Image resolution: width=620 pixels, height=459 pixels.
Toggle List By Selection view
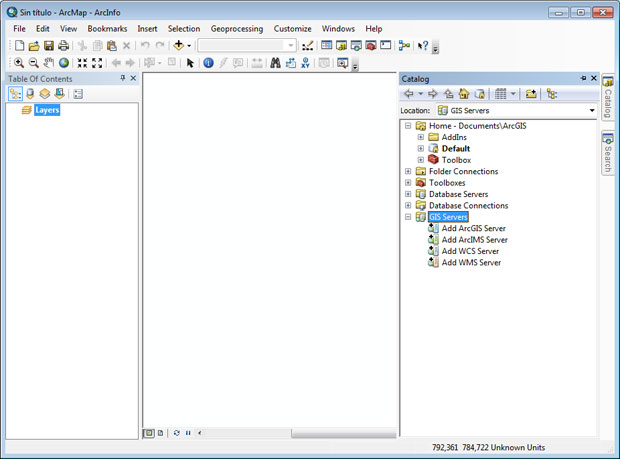coord(60,94)
